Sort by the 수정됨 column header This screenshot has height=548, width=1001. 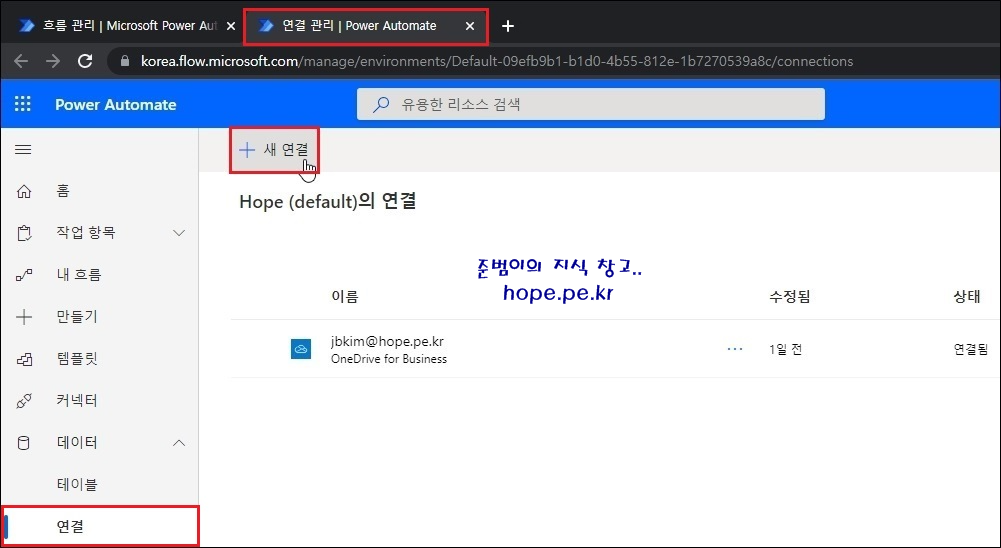tap(790, 297)
